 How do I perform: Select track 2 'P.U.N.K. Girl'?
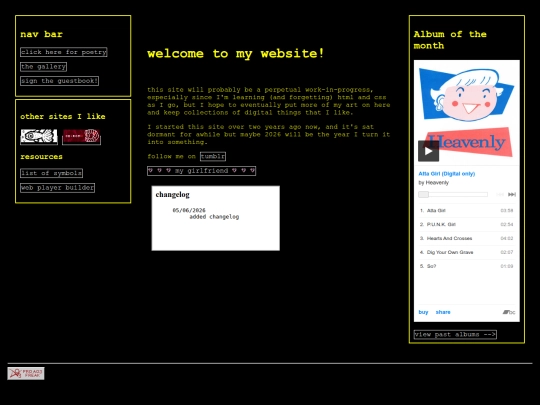467,224
